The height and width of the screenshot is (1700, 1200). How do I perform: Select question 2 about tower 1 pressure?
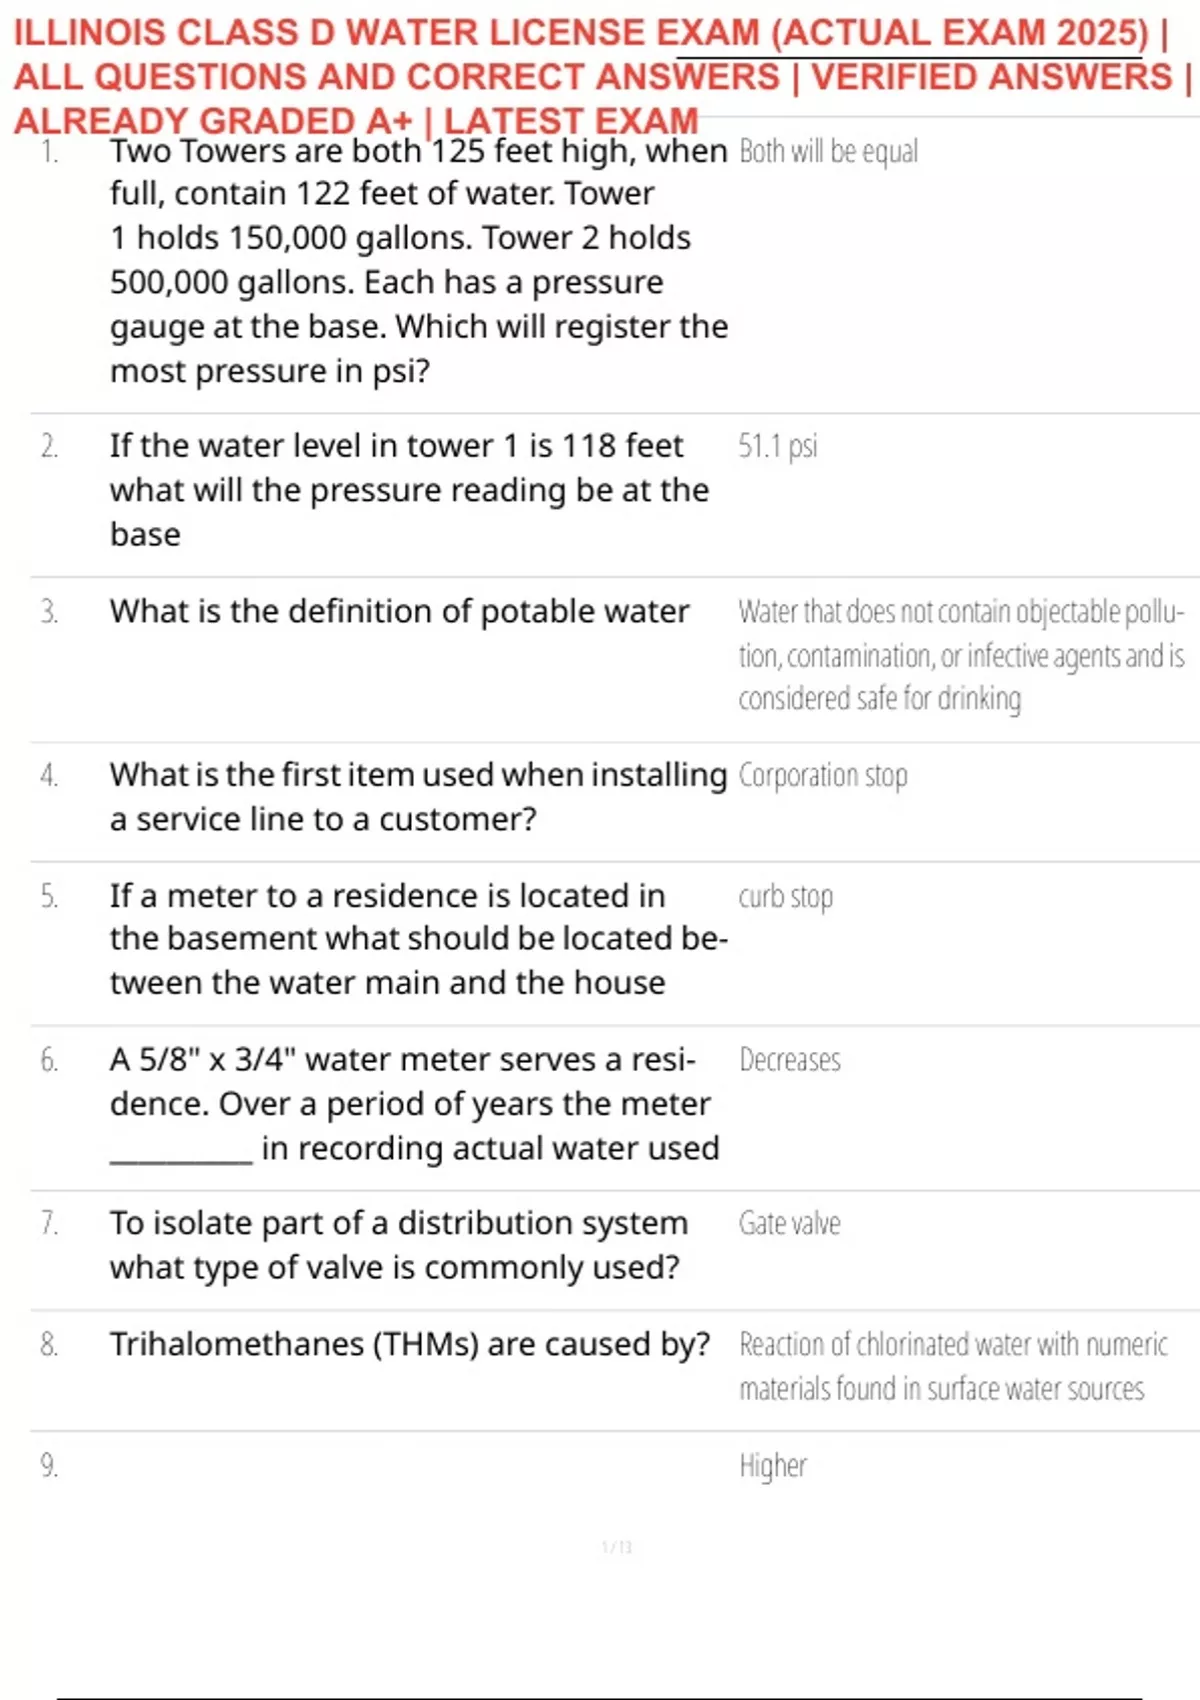[410, 490]
